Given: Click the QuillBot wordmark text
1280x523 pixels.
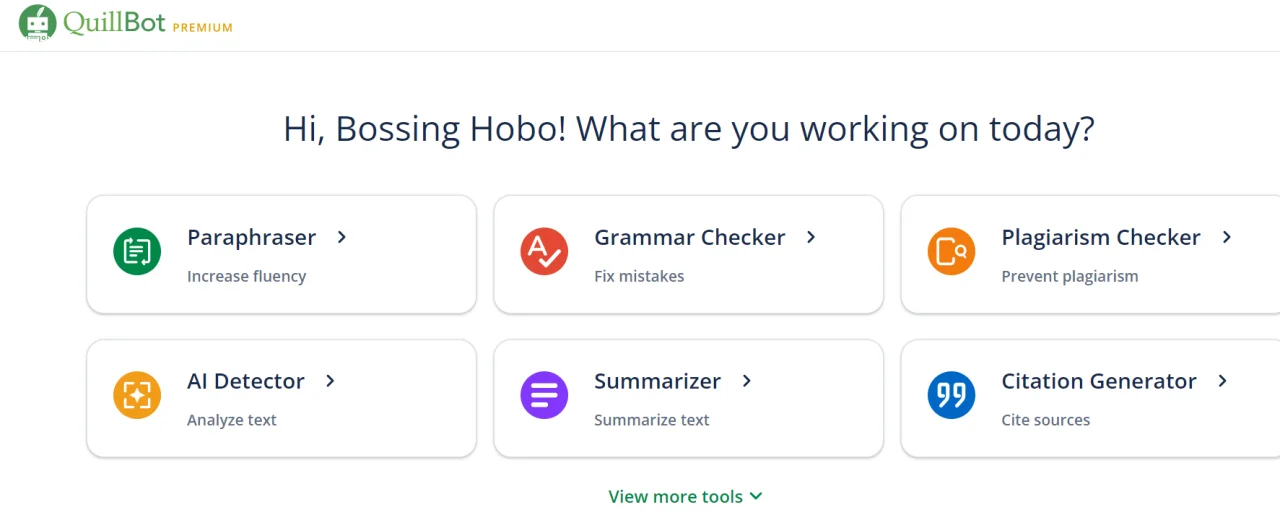Looking at the screenshot, I should pos(114,22).
